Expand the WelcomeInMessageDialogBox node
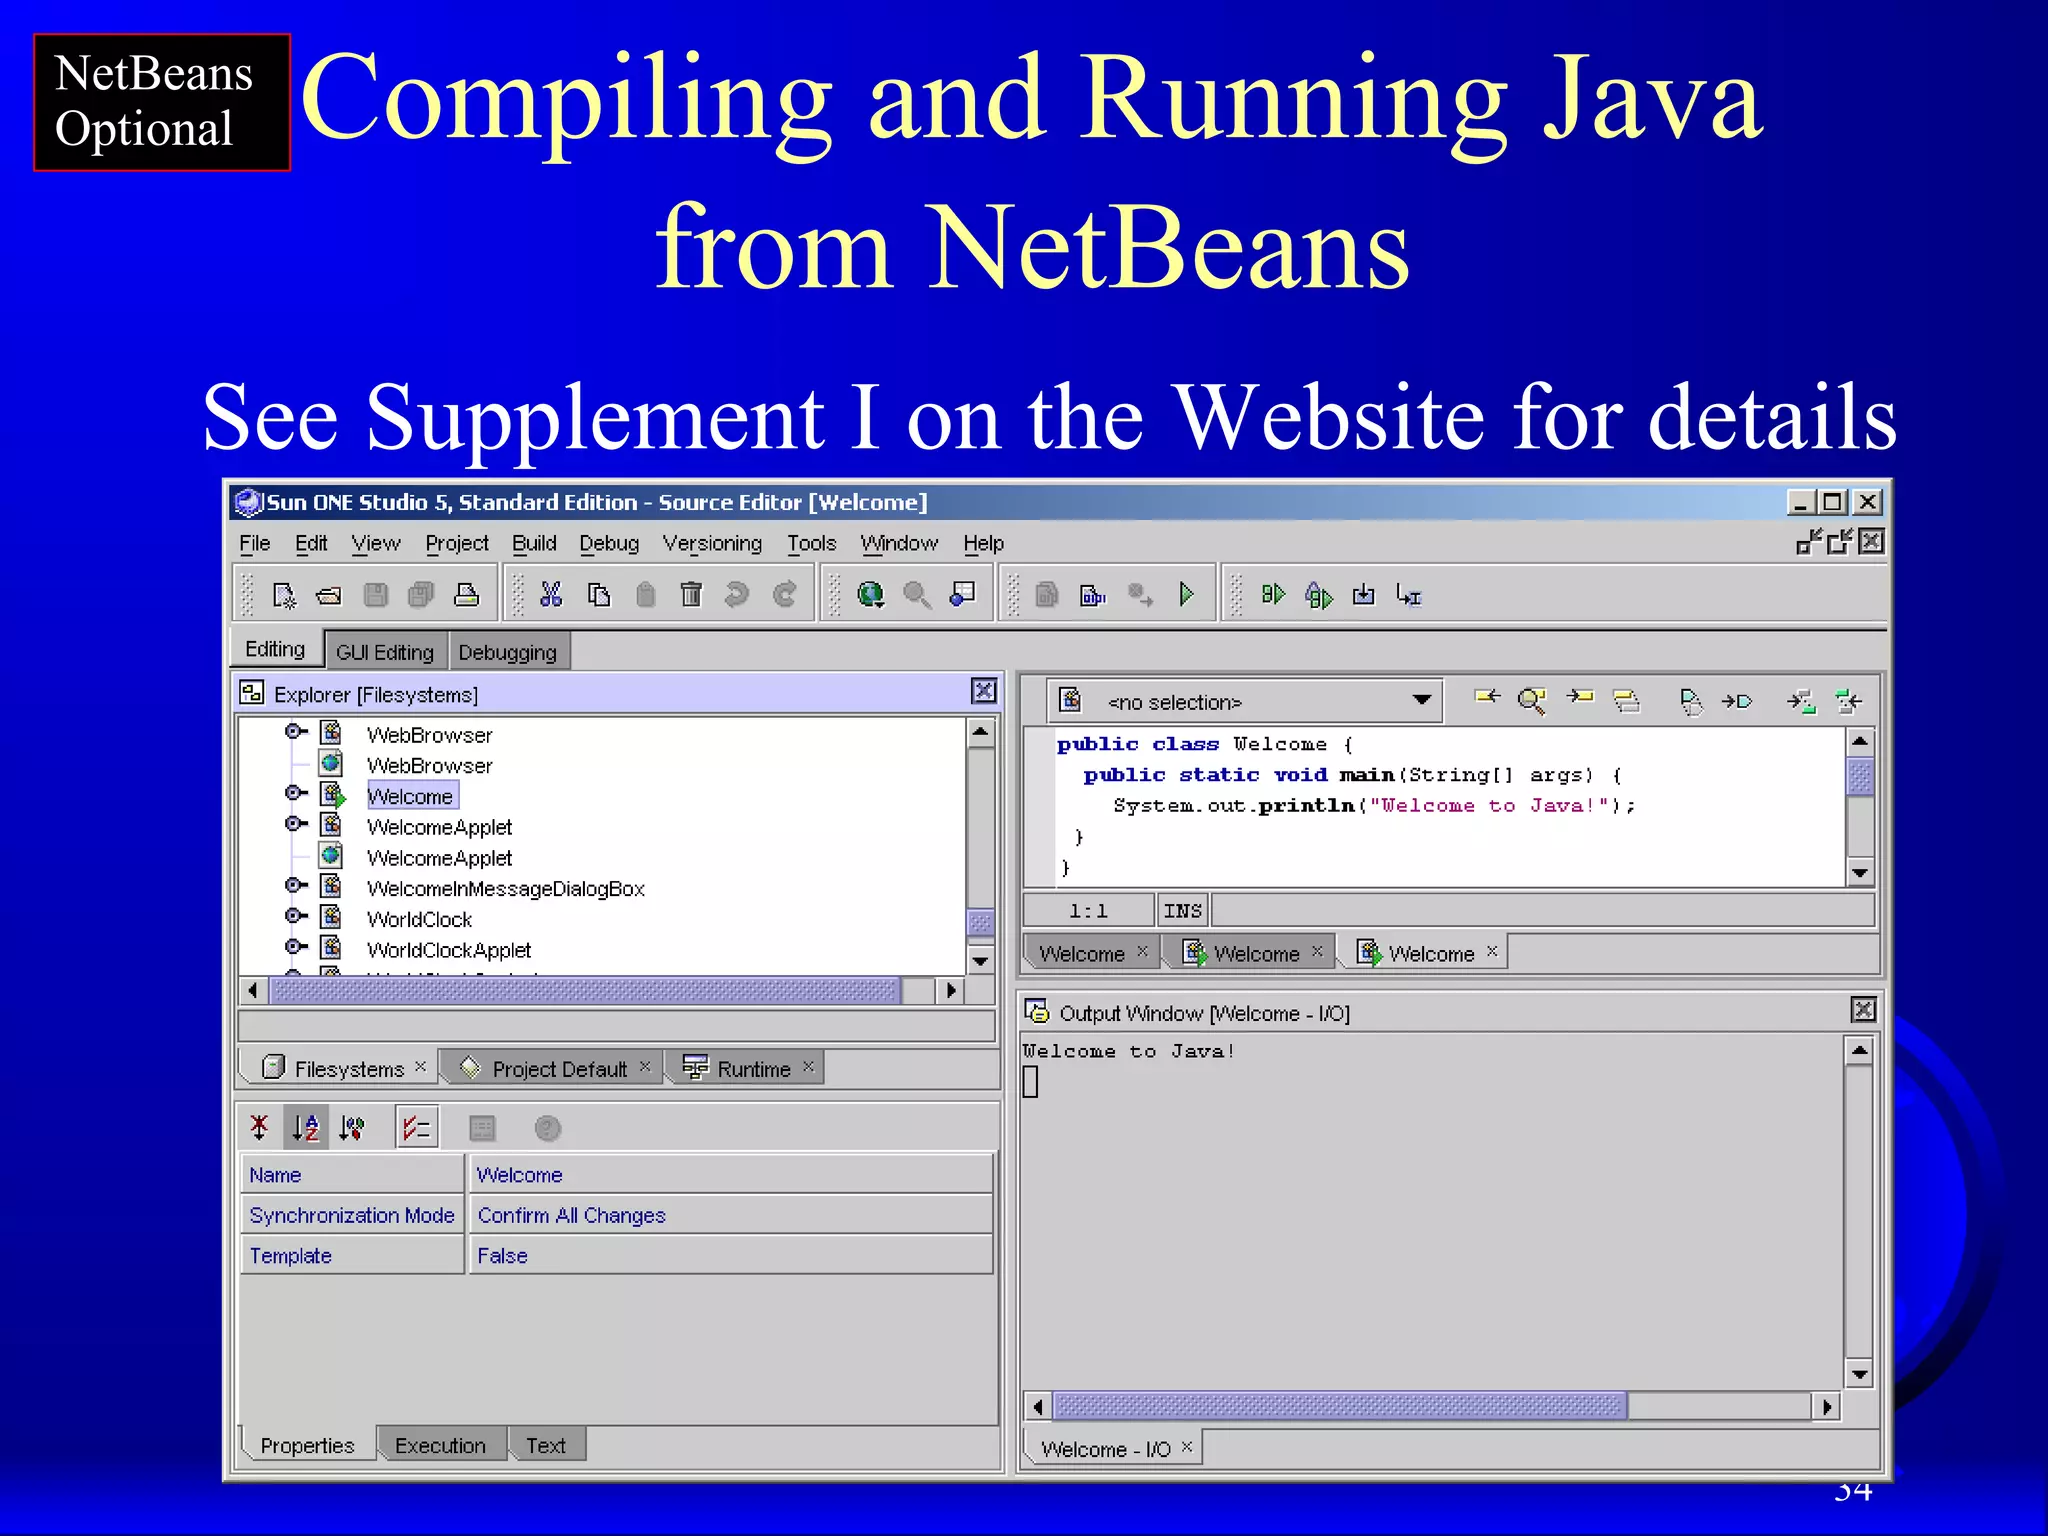Screen dimensions: 2048x1536 [295, 886]
